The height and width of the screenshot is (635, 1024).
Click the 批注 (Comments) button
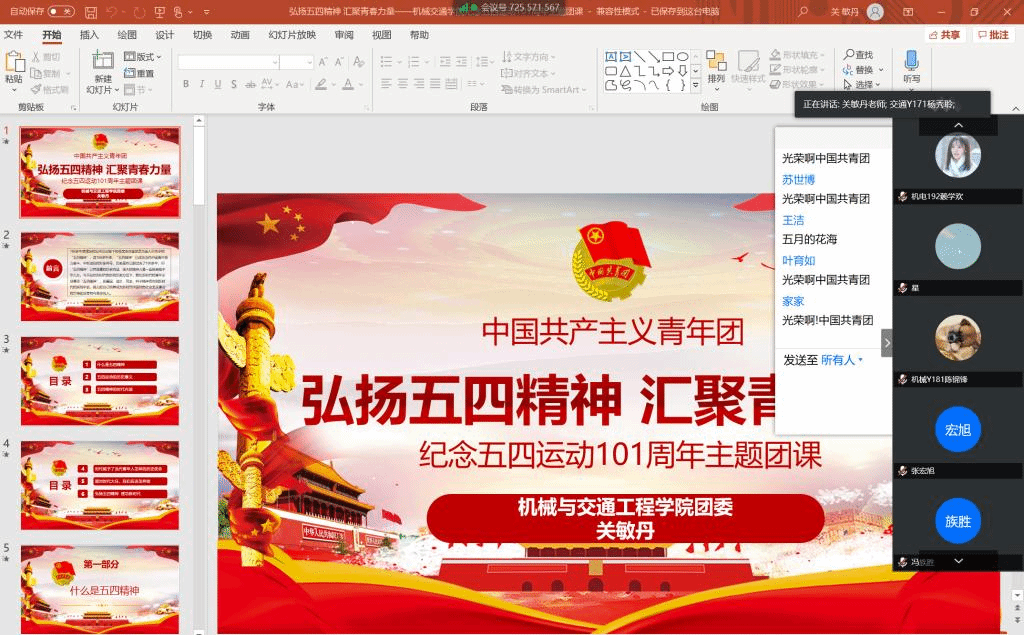click(x=993, y=35)
